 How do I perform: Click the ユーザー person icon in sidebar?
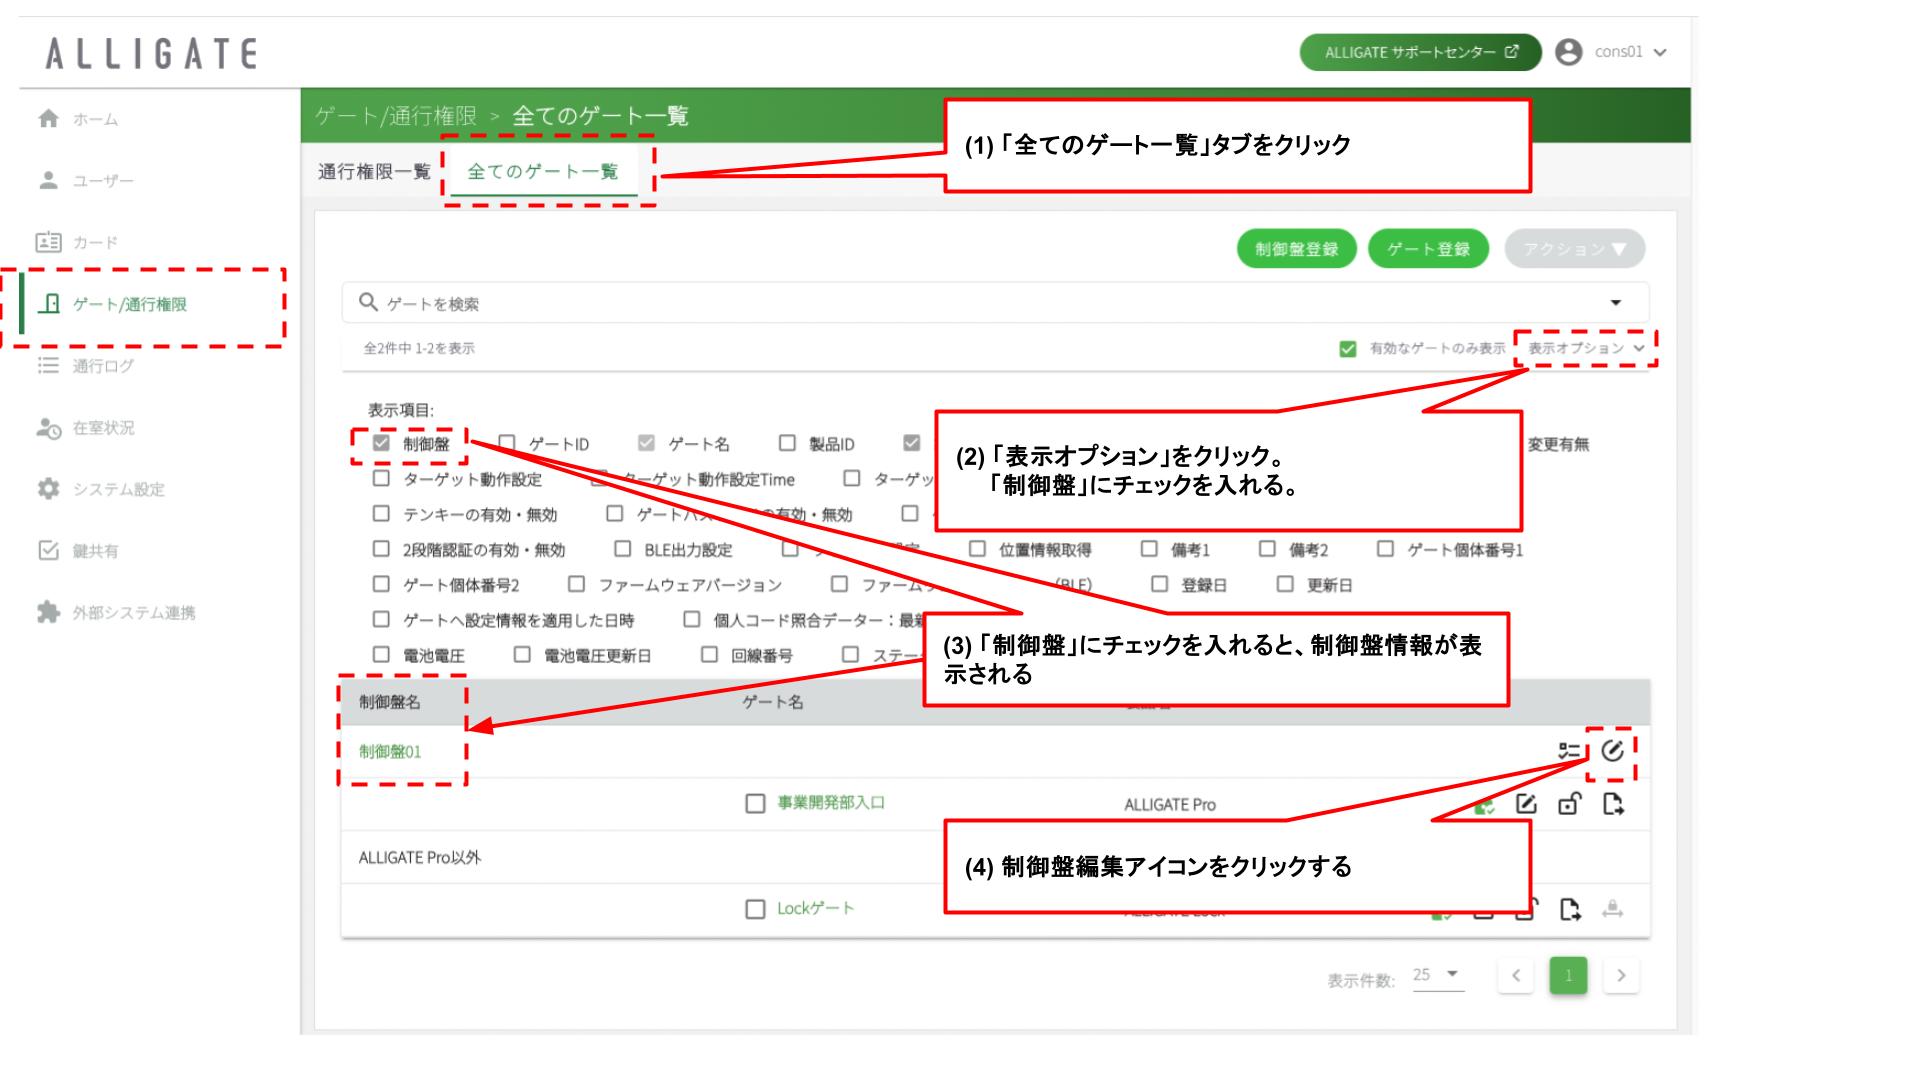(x=48, y=180)
